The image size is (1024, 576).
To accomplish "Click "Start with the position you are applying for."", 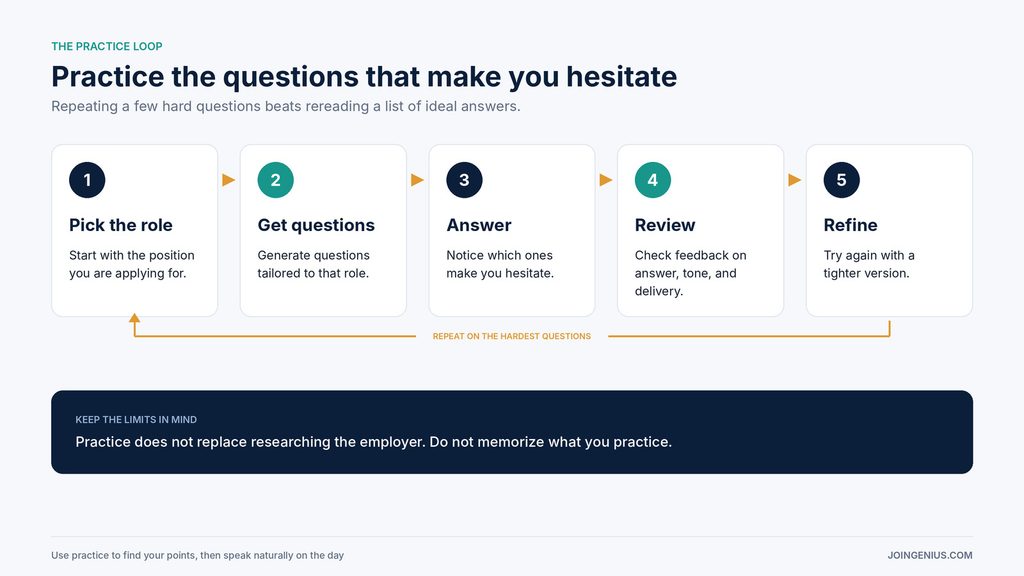I will 132,264.
